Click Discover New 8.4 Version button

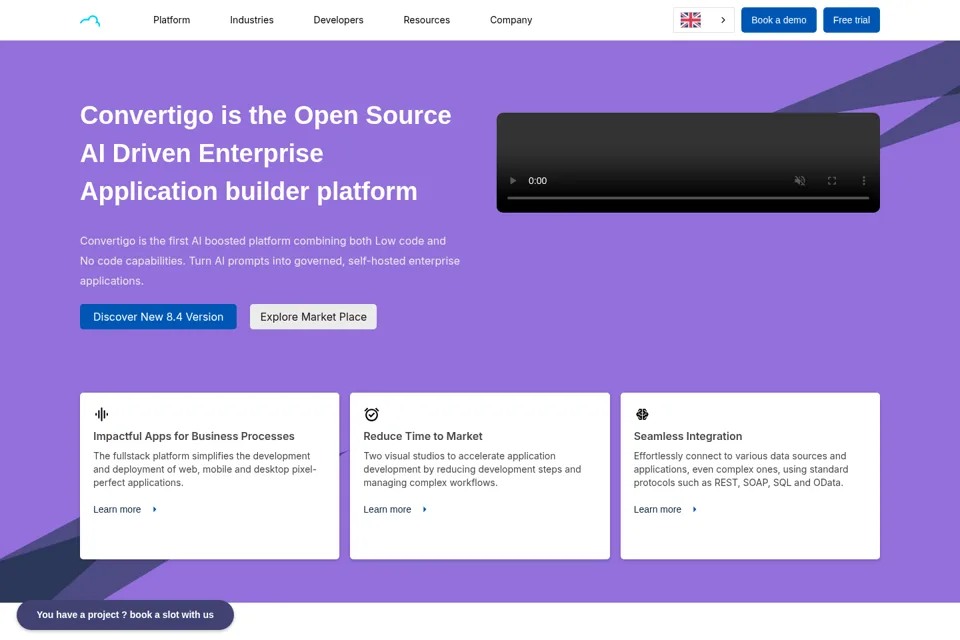(x=158, y=317)
